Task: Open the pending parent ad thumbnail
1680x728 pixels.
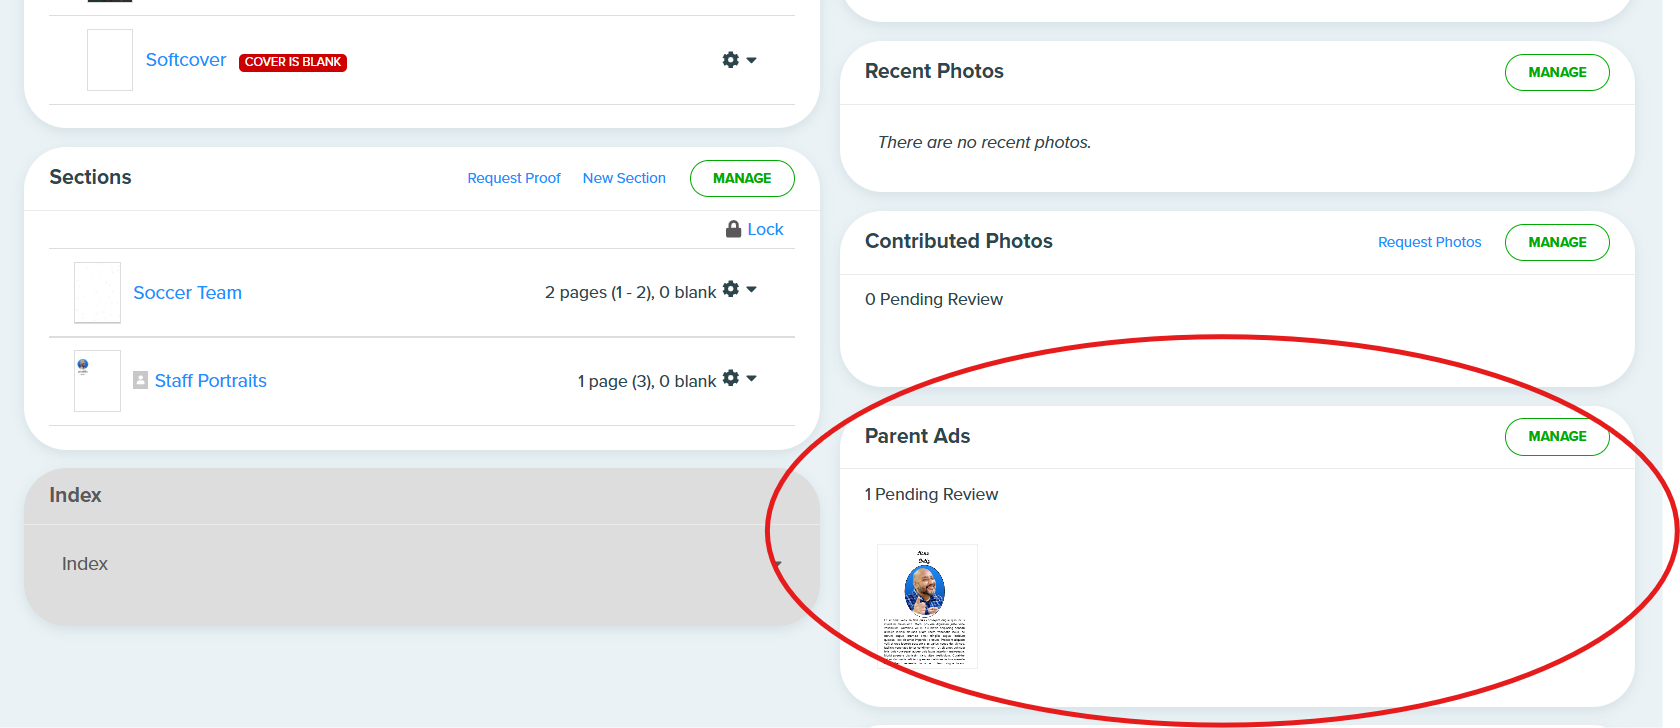Action: [x=927, y=606]
